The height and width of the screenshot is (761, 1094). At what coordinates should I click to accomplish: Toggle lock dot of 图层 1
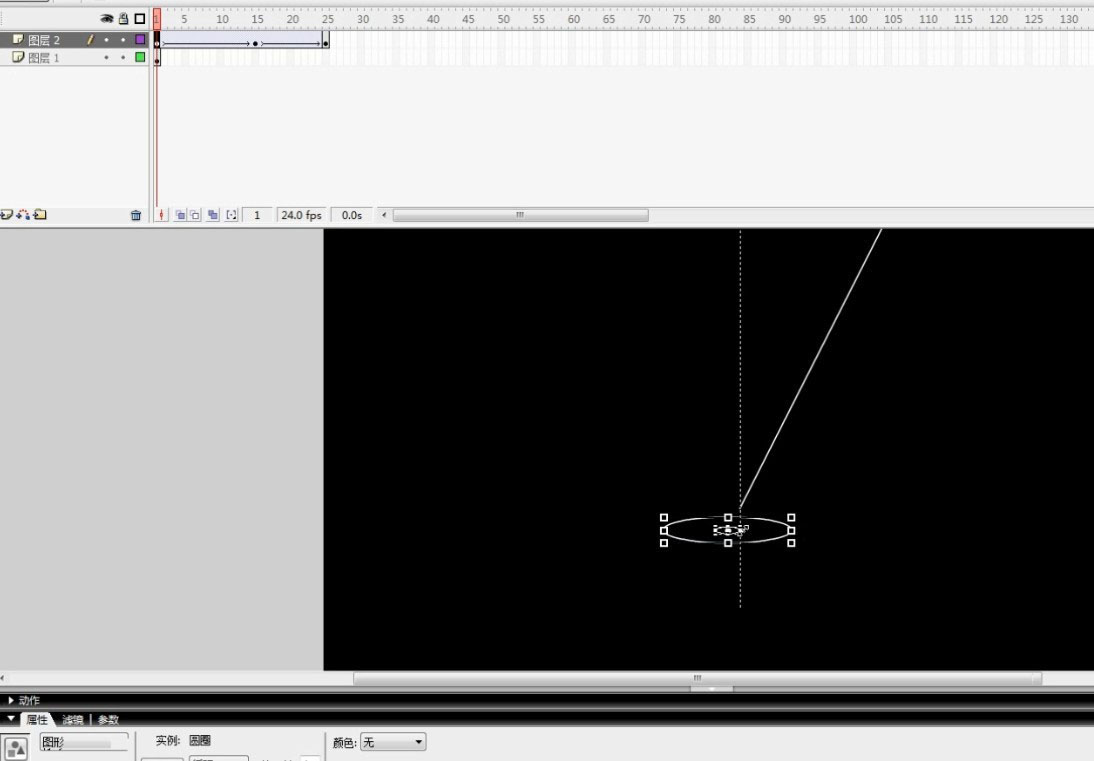[x=123, y=58]
